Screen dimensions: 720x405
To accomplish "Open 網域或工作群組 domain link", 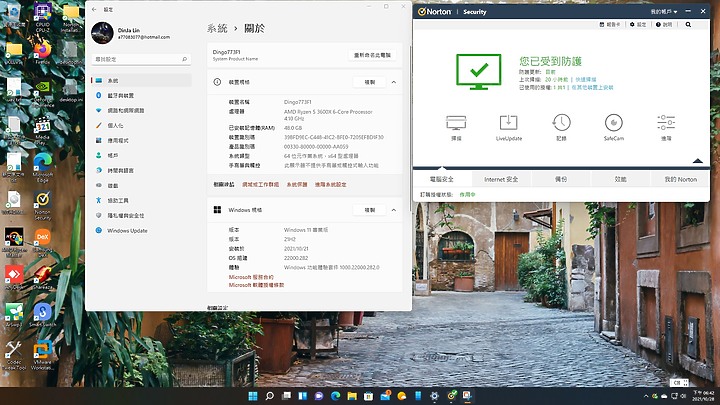I will [x=260, y=185].
